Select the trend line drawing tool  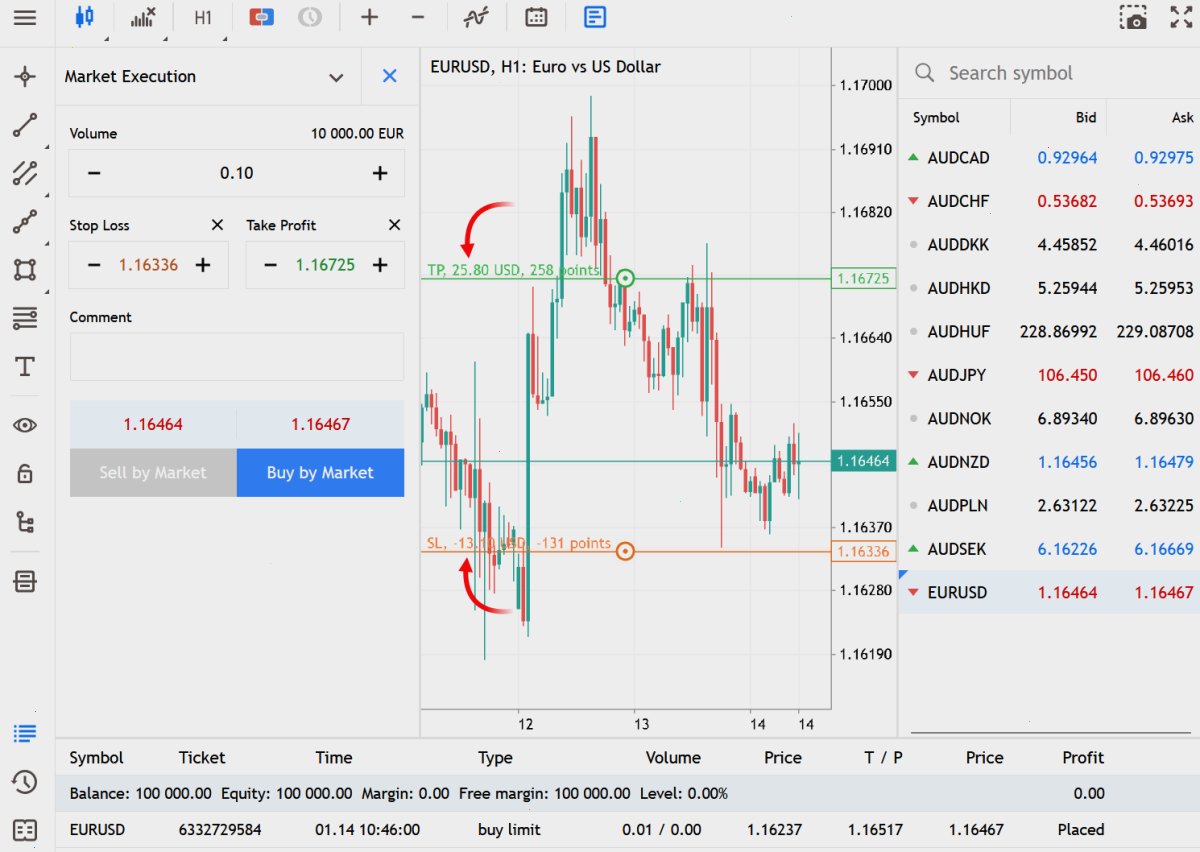click(x=25, y=125)
